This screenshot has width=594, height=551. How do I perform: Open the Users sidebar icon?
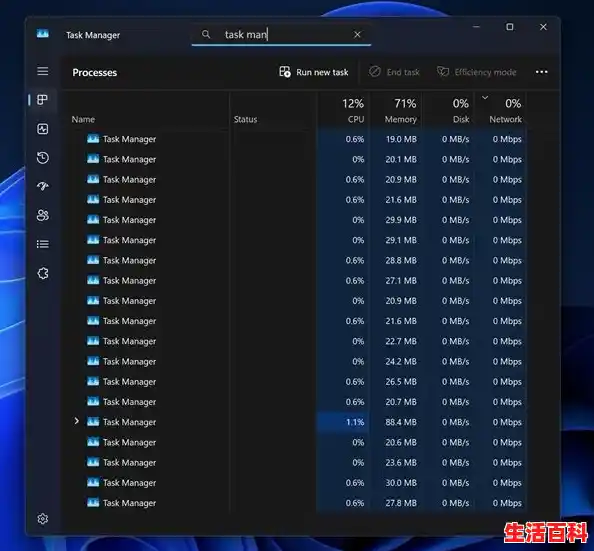coord(42,215)
